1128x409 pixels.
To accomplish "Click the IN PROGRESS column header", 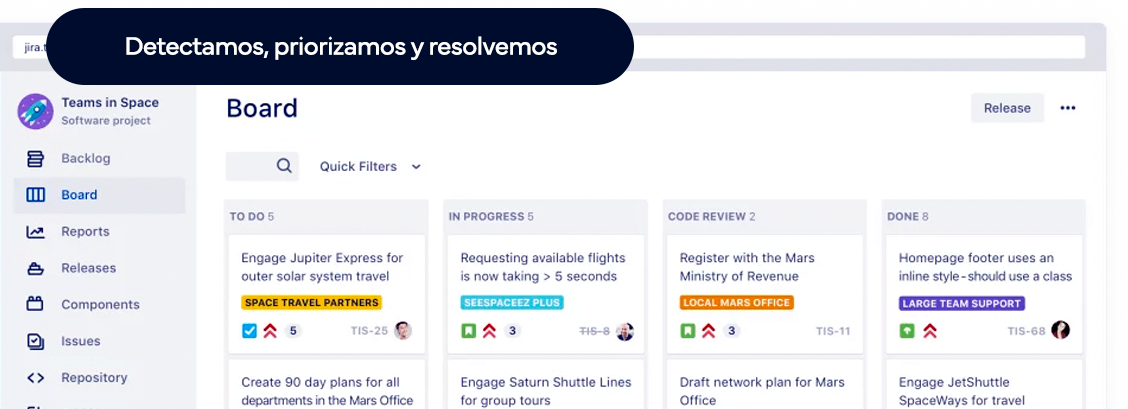I will 491,216.
